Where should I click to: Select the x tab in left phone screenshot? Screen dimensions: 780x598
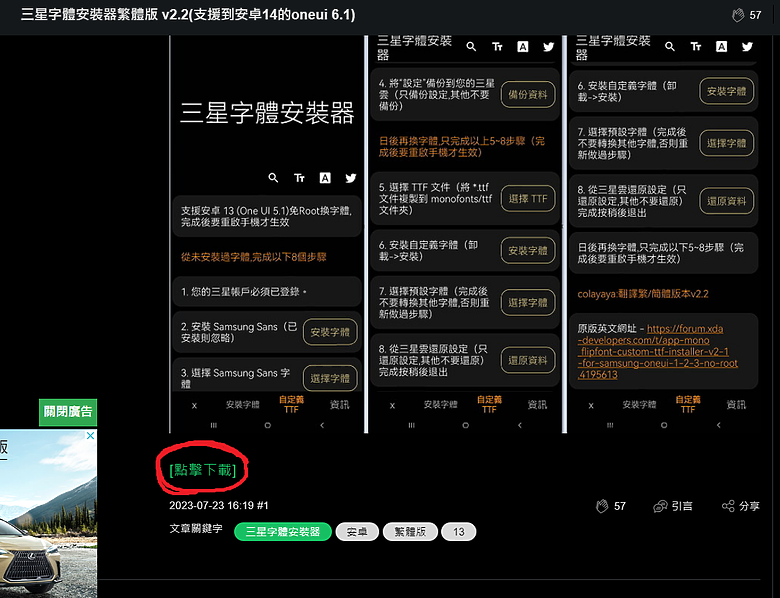195,405
